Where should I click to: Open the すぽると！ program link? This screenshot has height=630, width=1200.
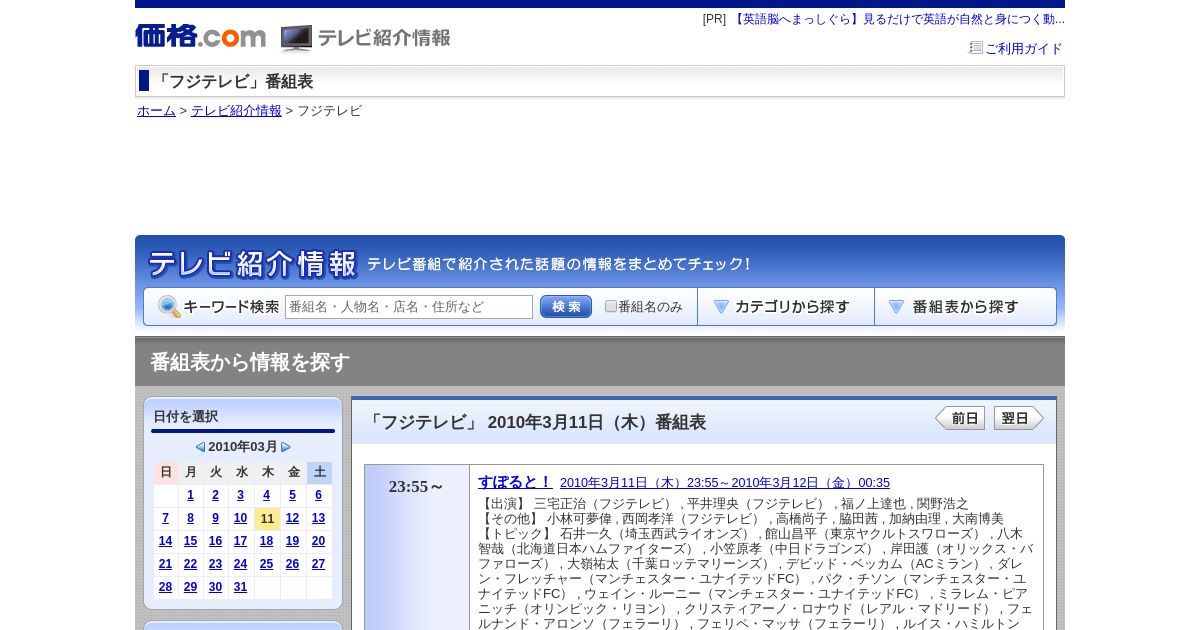click(514, 481)
